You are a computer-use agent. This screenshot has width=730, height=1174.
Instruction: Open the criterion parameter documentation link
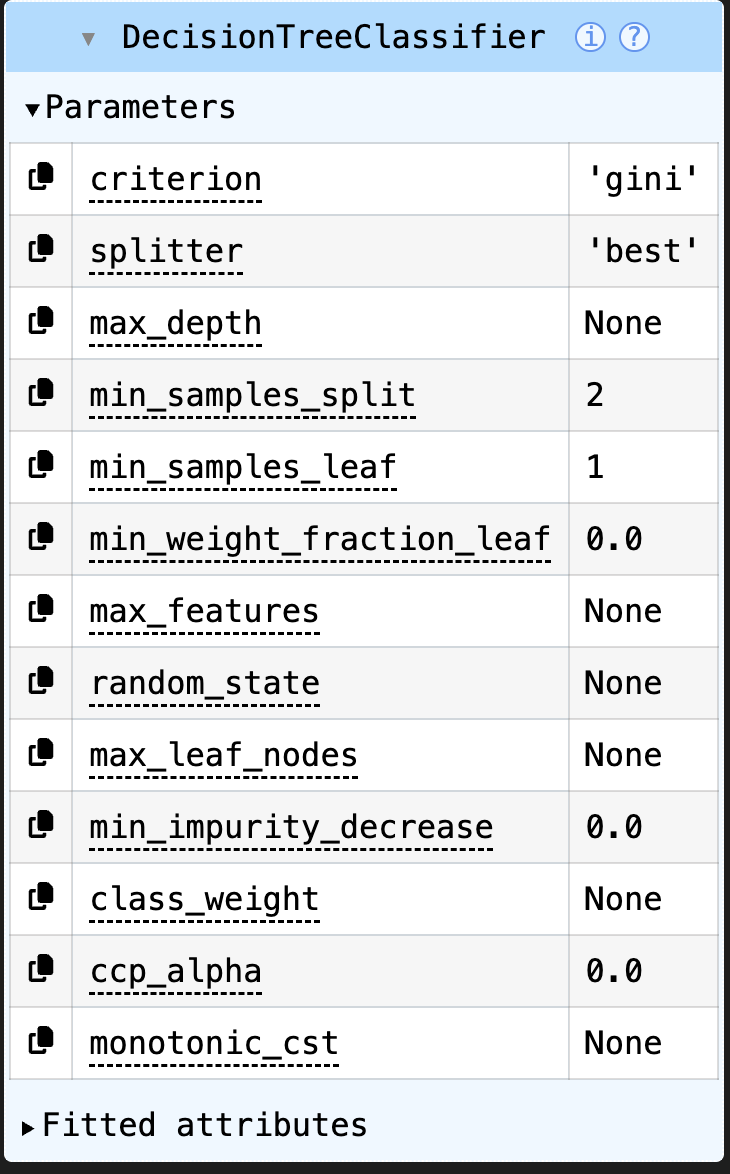click(175, 180)
